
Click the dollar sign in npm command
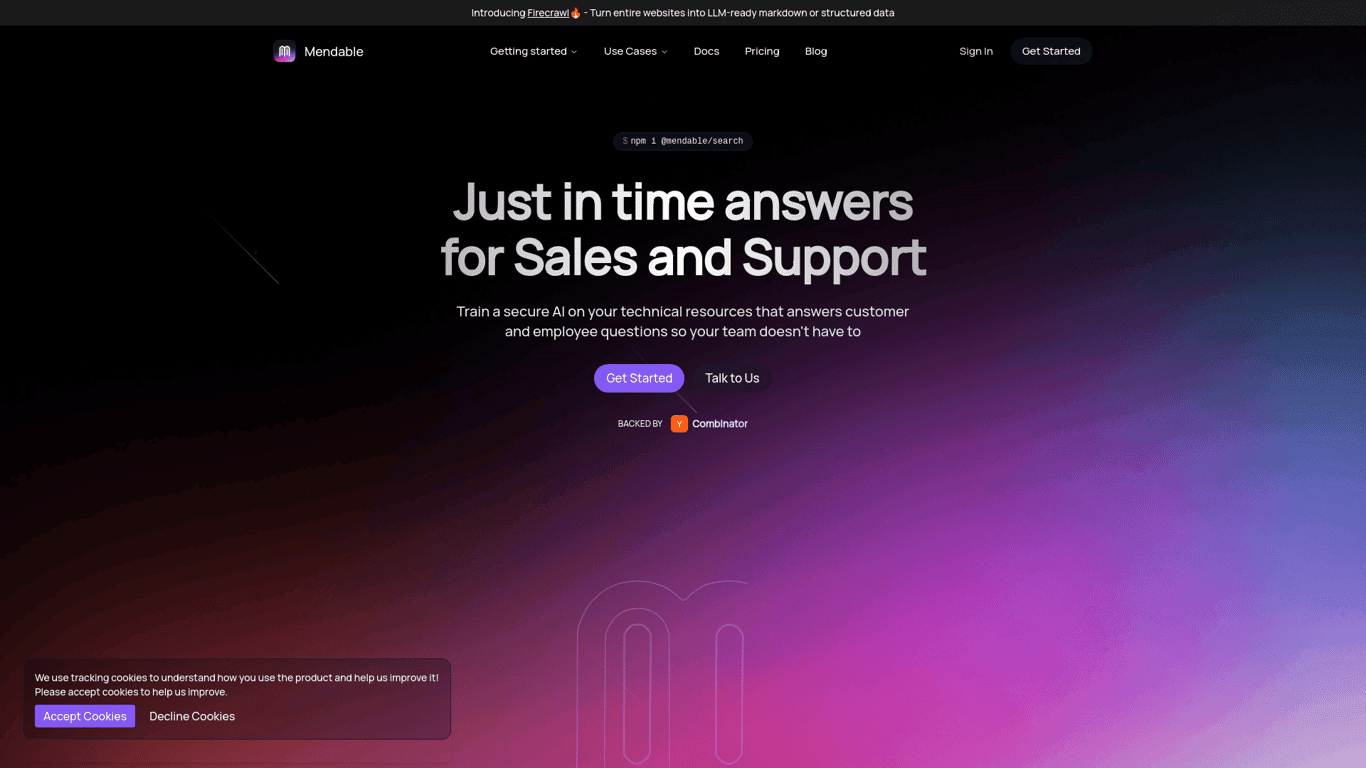point(625,141)
